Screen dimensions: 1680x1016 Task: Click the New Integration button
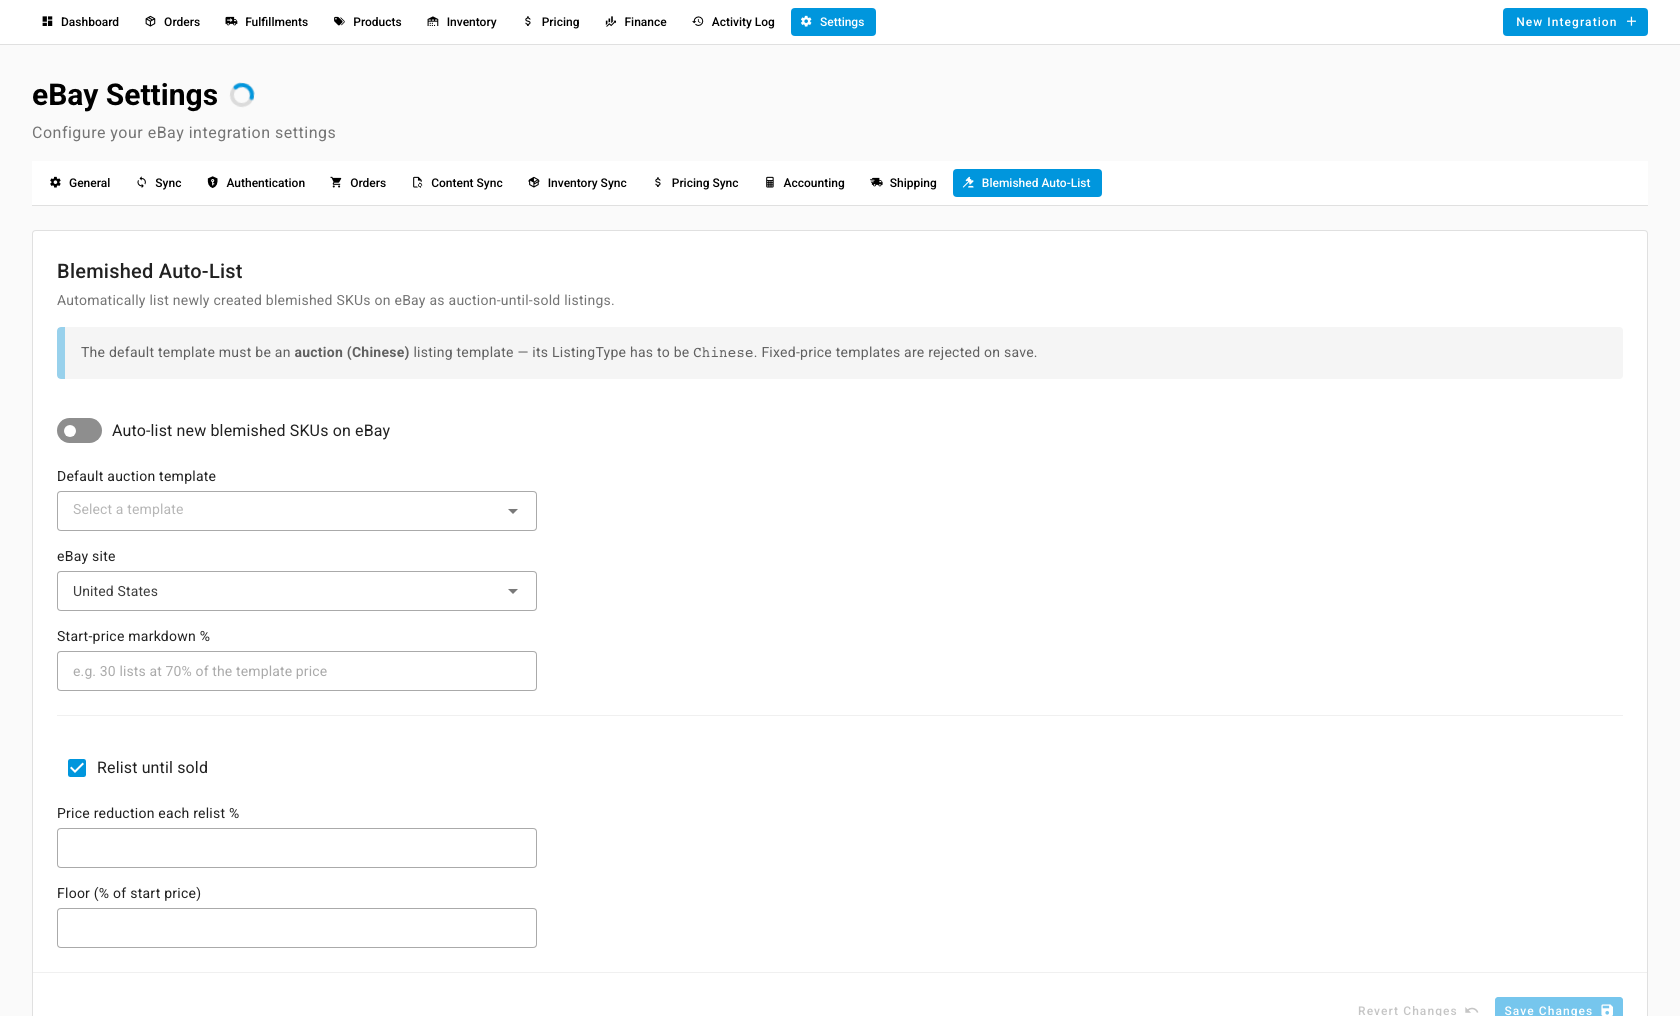[1575, 22]
